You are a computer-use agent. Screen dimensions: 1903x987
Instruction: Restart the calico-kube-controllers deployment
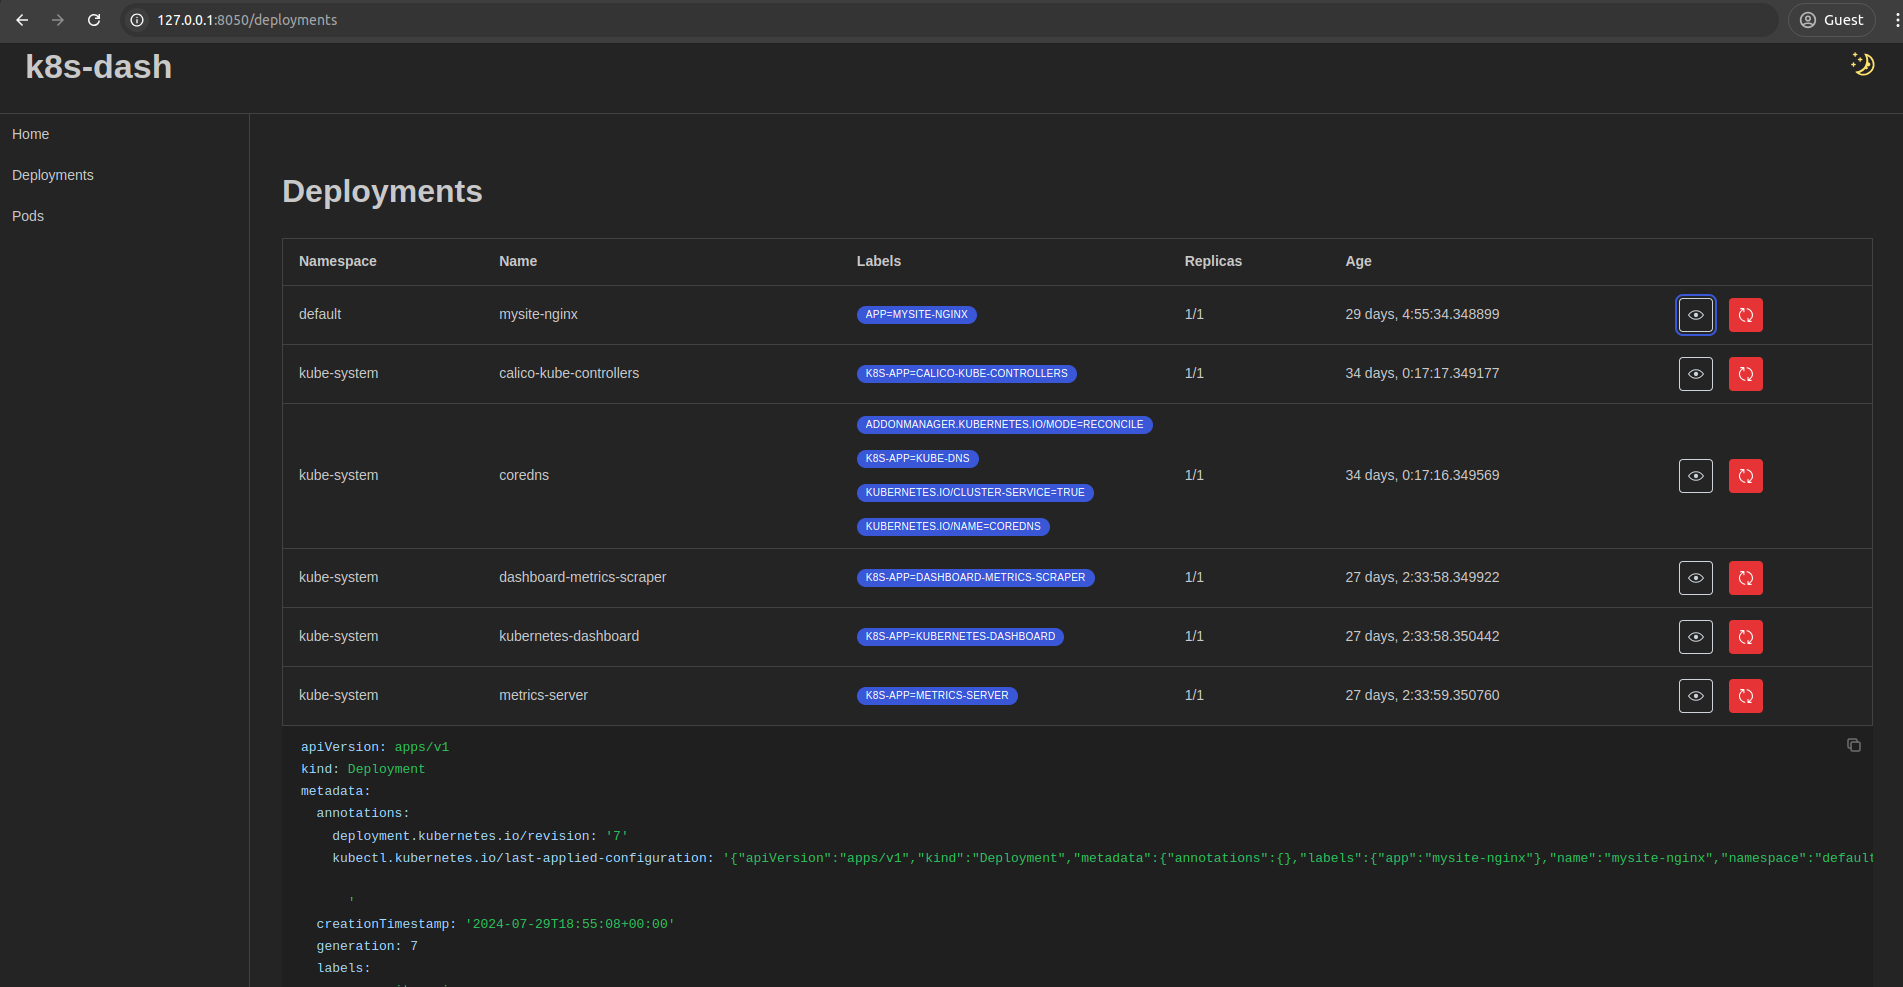(1745, 374)
